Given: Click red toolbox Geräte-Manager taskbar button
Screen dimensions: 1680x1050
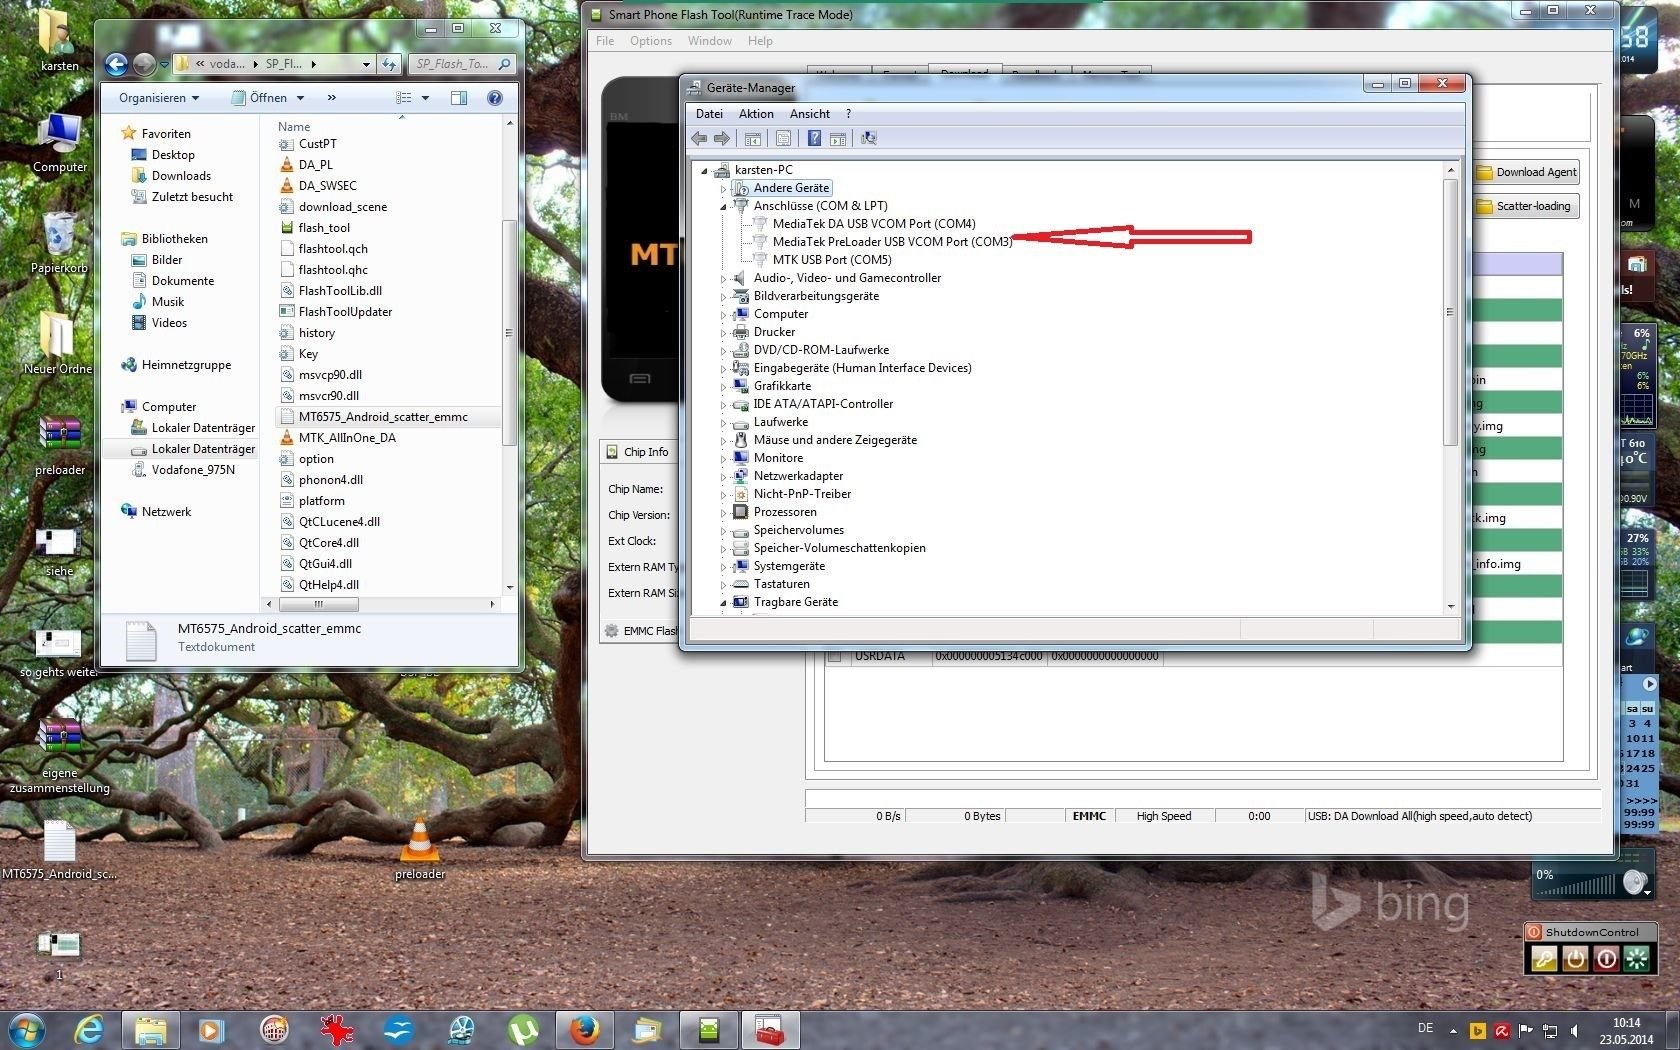Looking at the screenshot, I should [x=770, y=1029].
